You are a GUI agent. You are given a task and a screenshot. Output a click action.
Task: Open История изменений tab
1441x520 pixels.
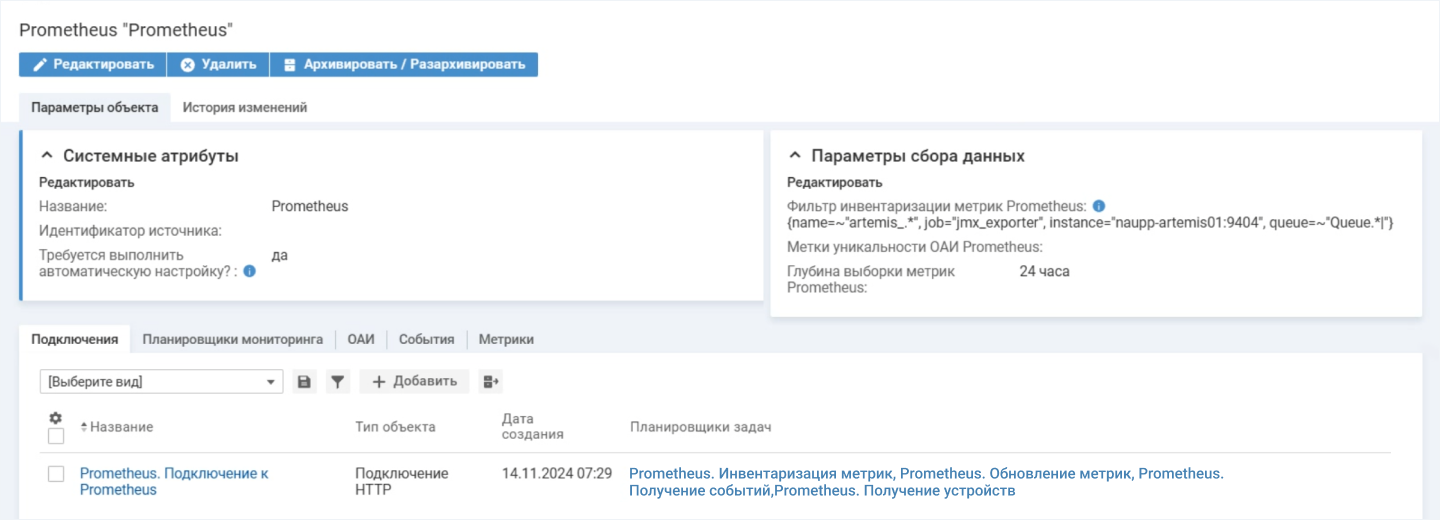245,108
